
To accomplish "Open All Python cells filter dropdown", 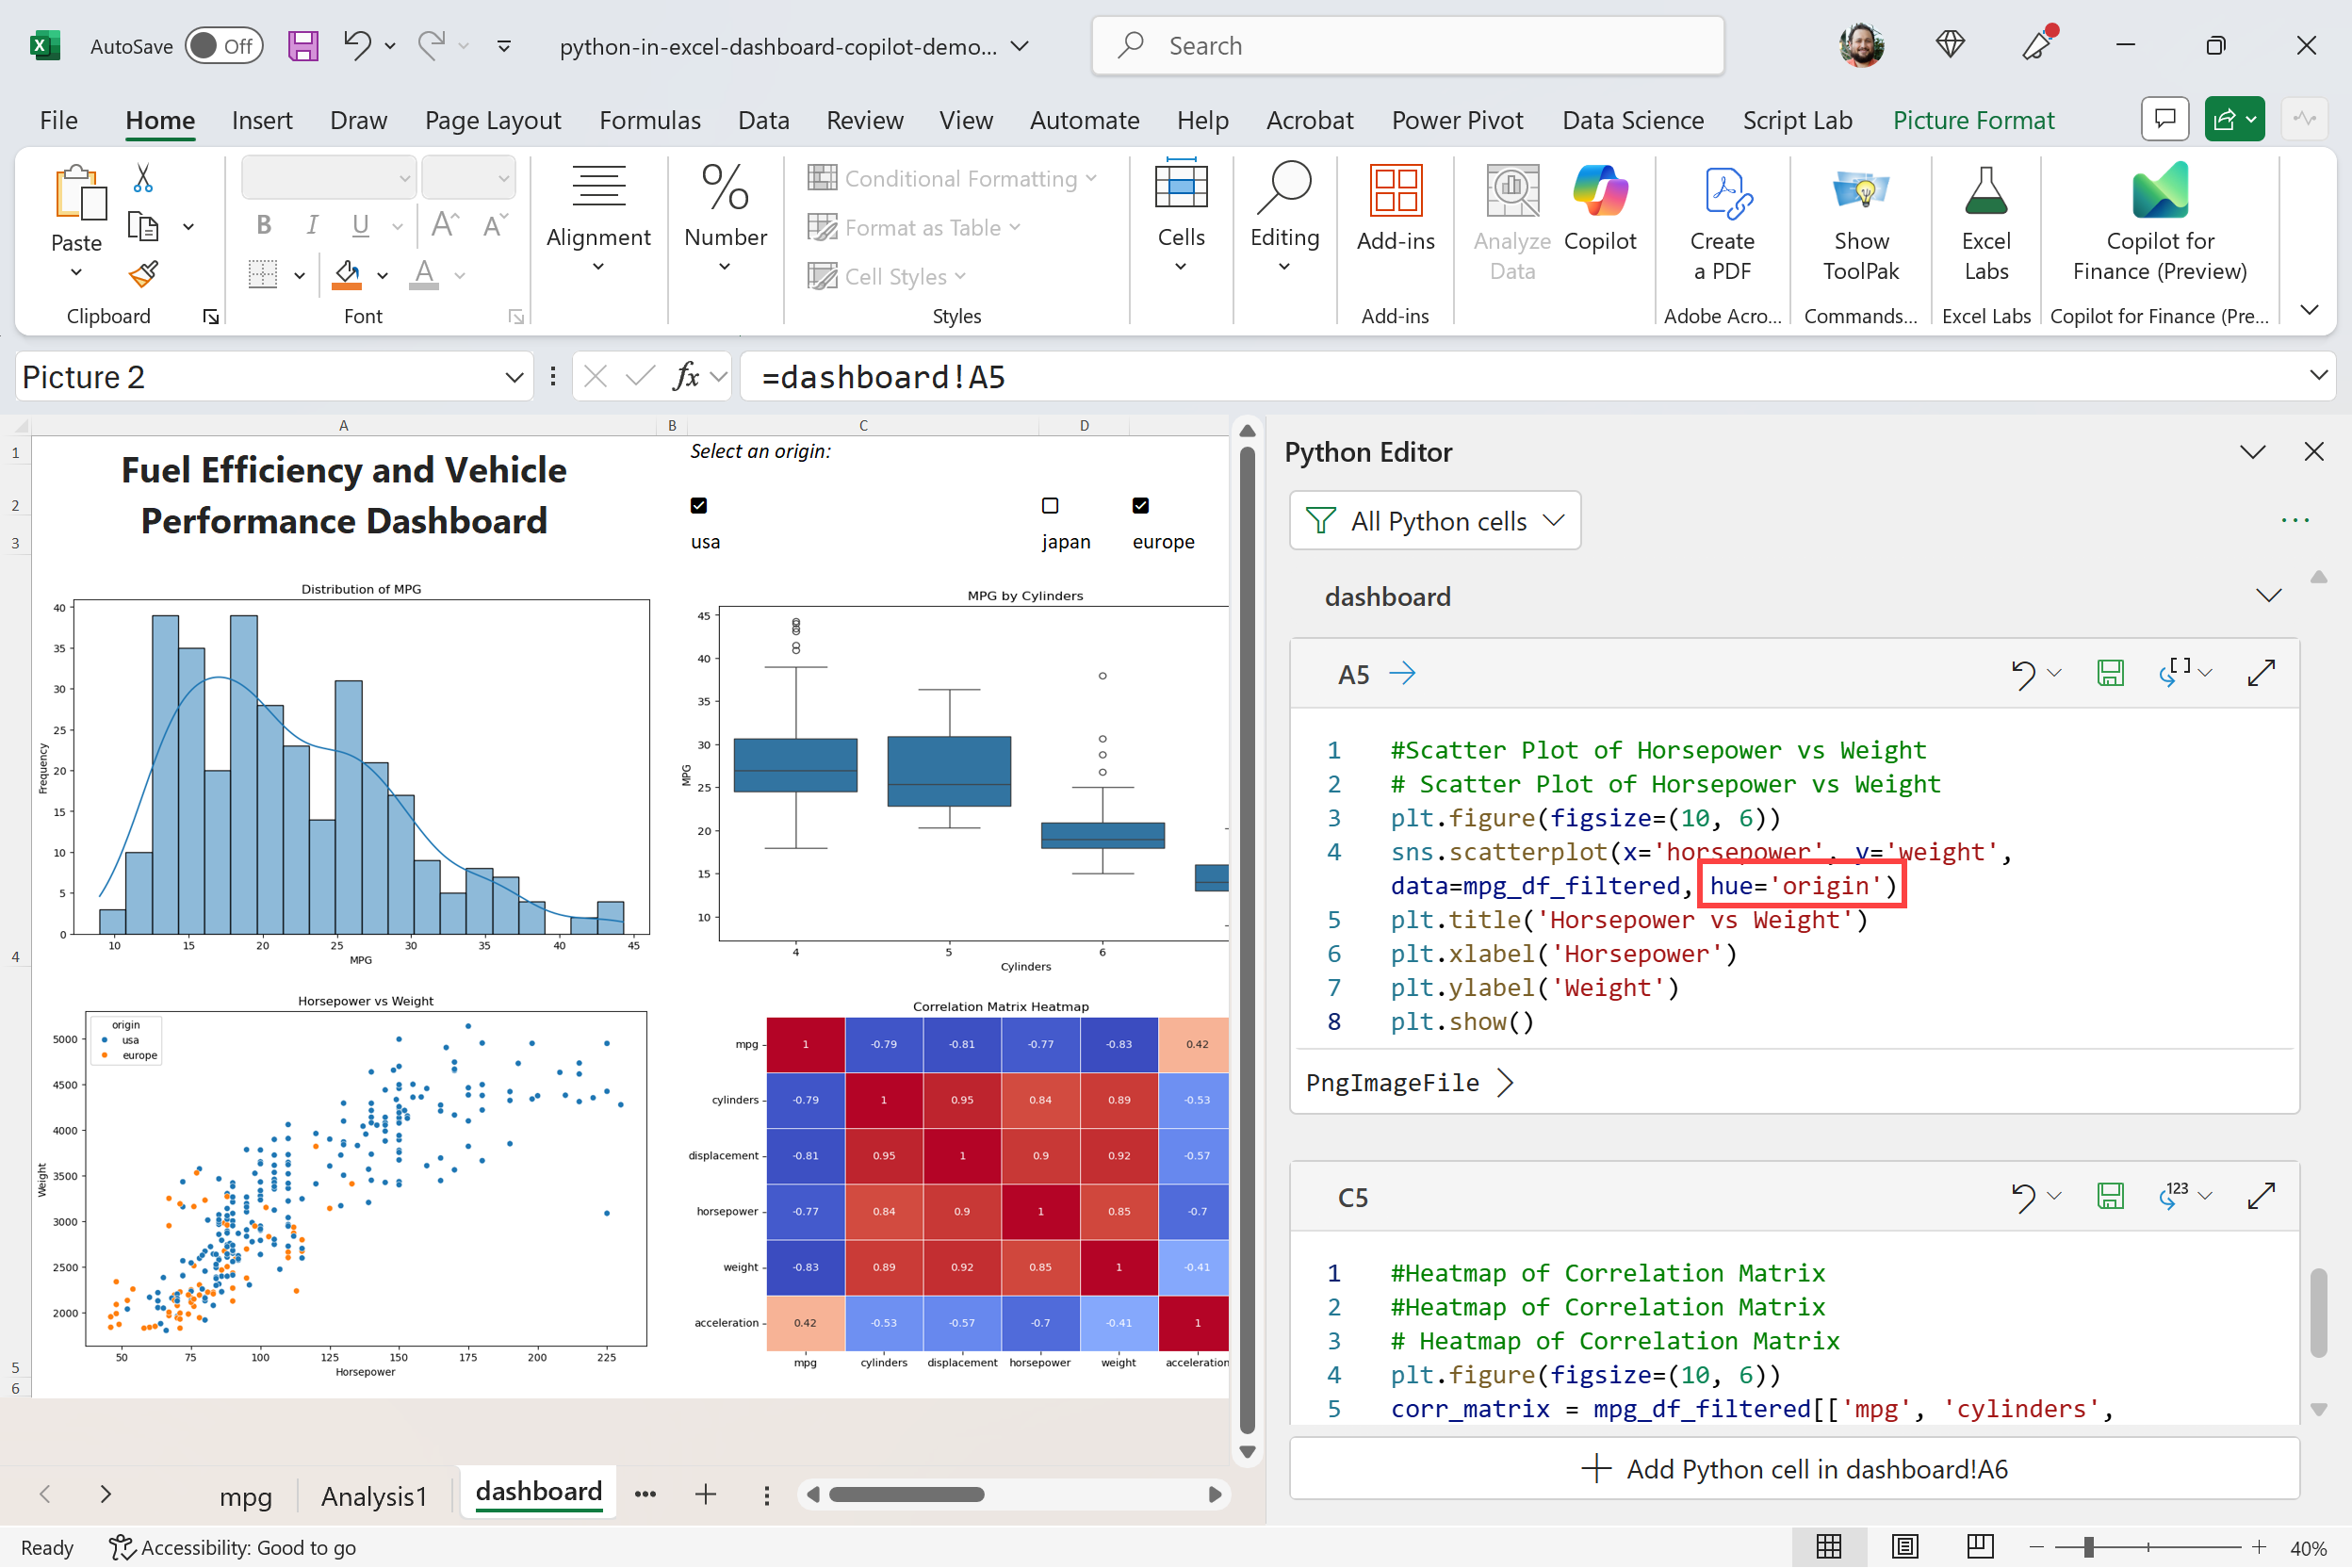I will coord(1435,521).
